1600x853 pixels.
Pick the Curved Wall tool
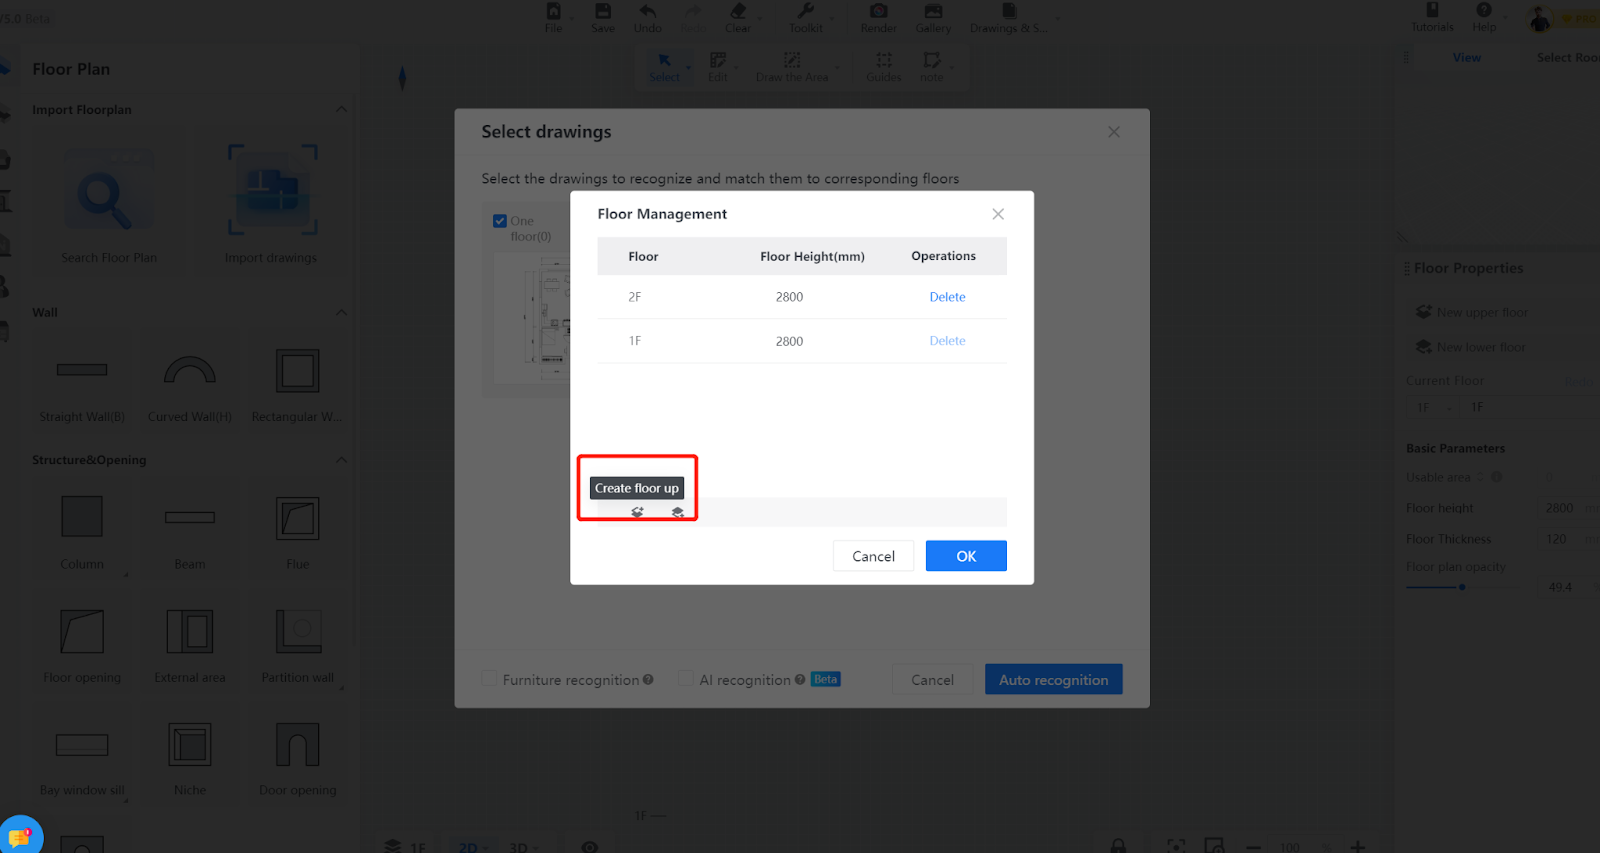pyautogui.click(x=190, y=370)
